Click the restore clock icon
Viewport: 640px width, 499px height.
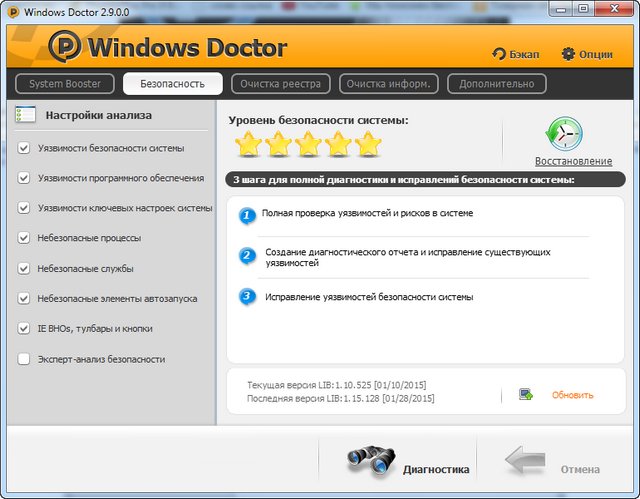pos(564,134)
